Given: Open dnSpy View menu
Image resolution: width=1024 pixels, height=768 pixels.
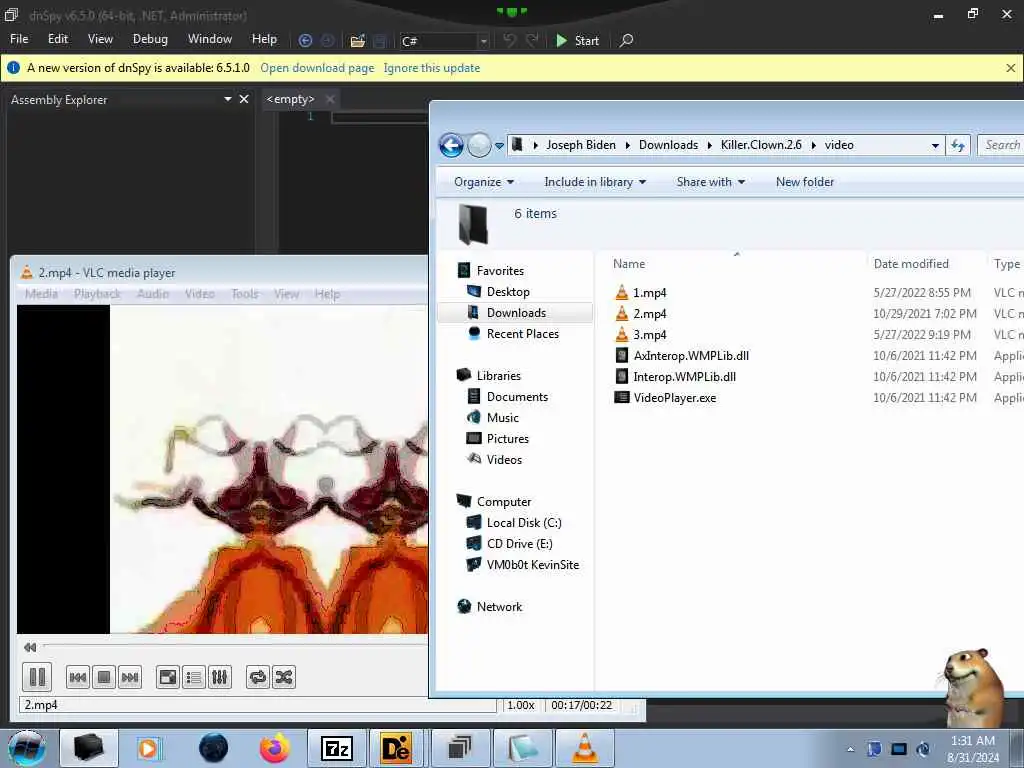Looking at the screenshot, I should coord(100,39).
